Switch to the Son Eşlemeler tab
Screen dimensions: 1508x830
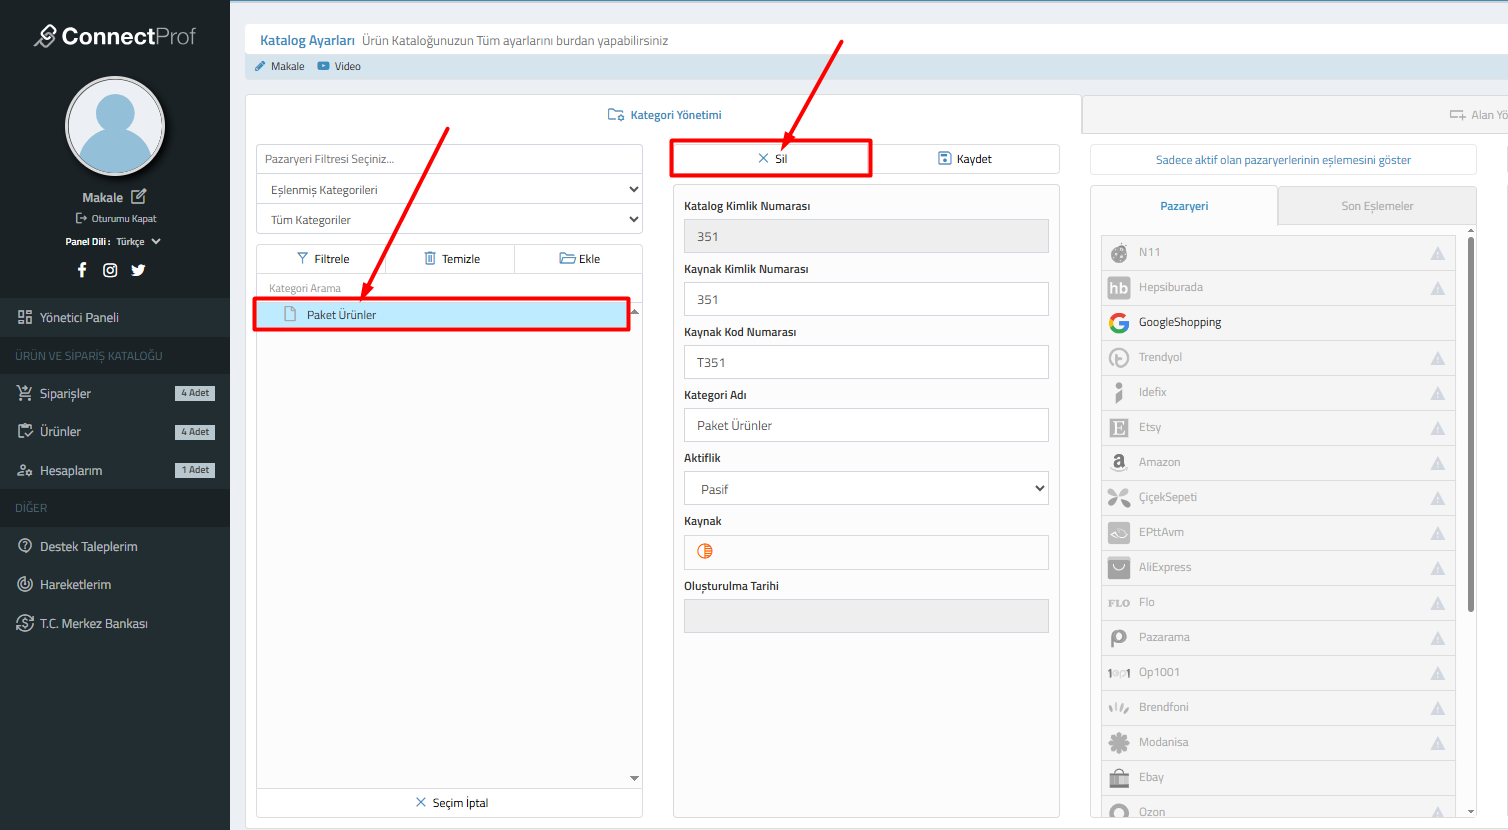tap(1376, 206)
